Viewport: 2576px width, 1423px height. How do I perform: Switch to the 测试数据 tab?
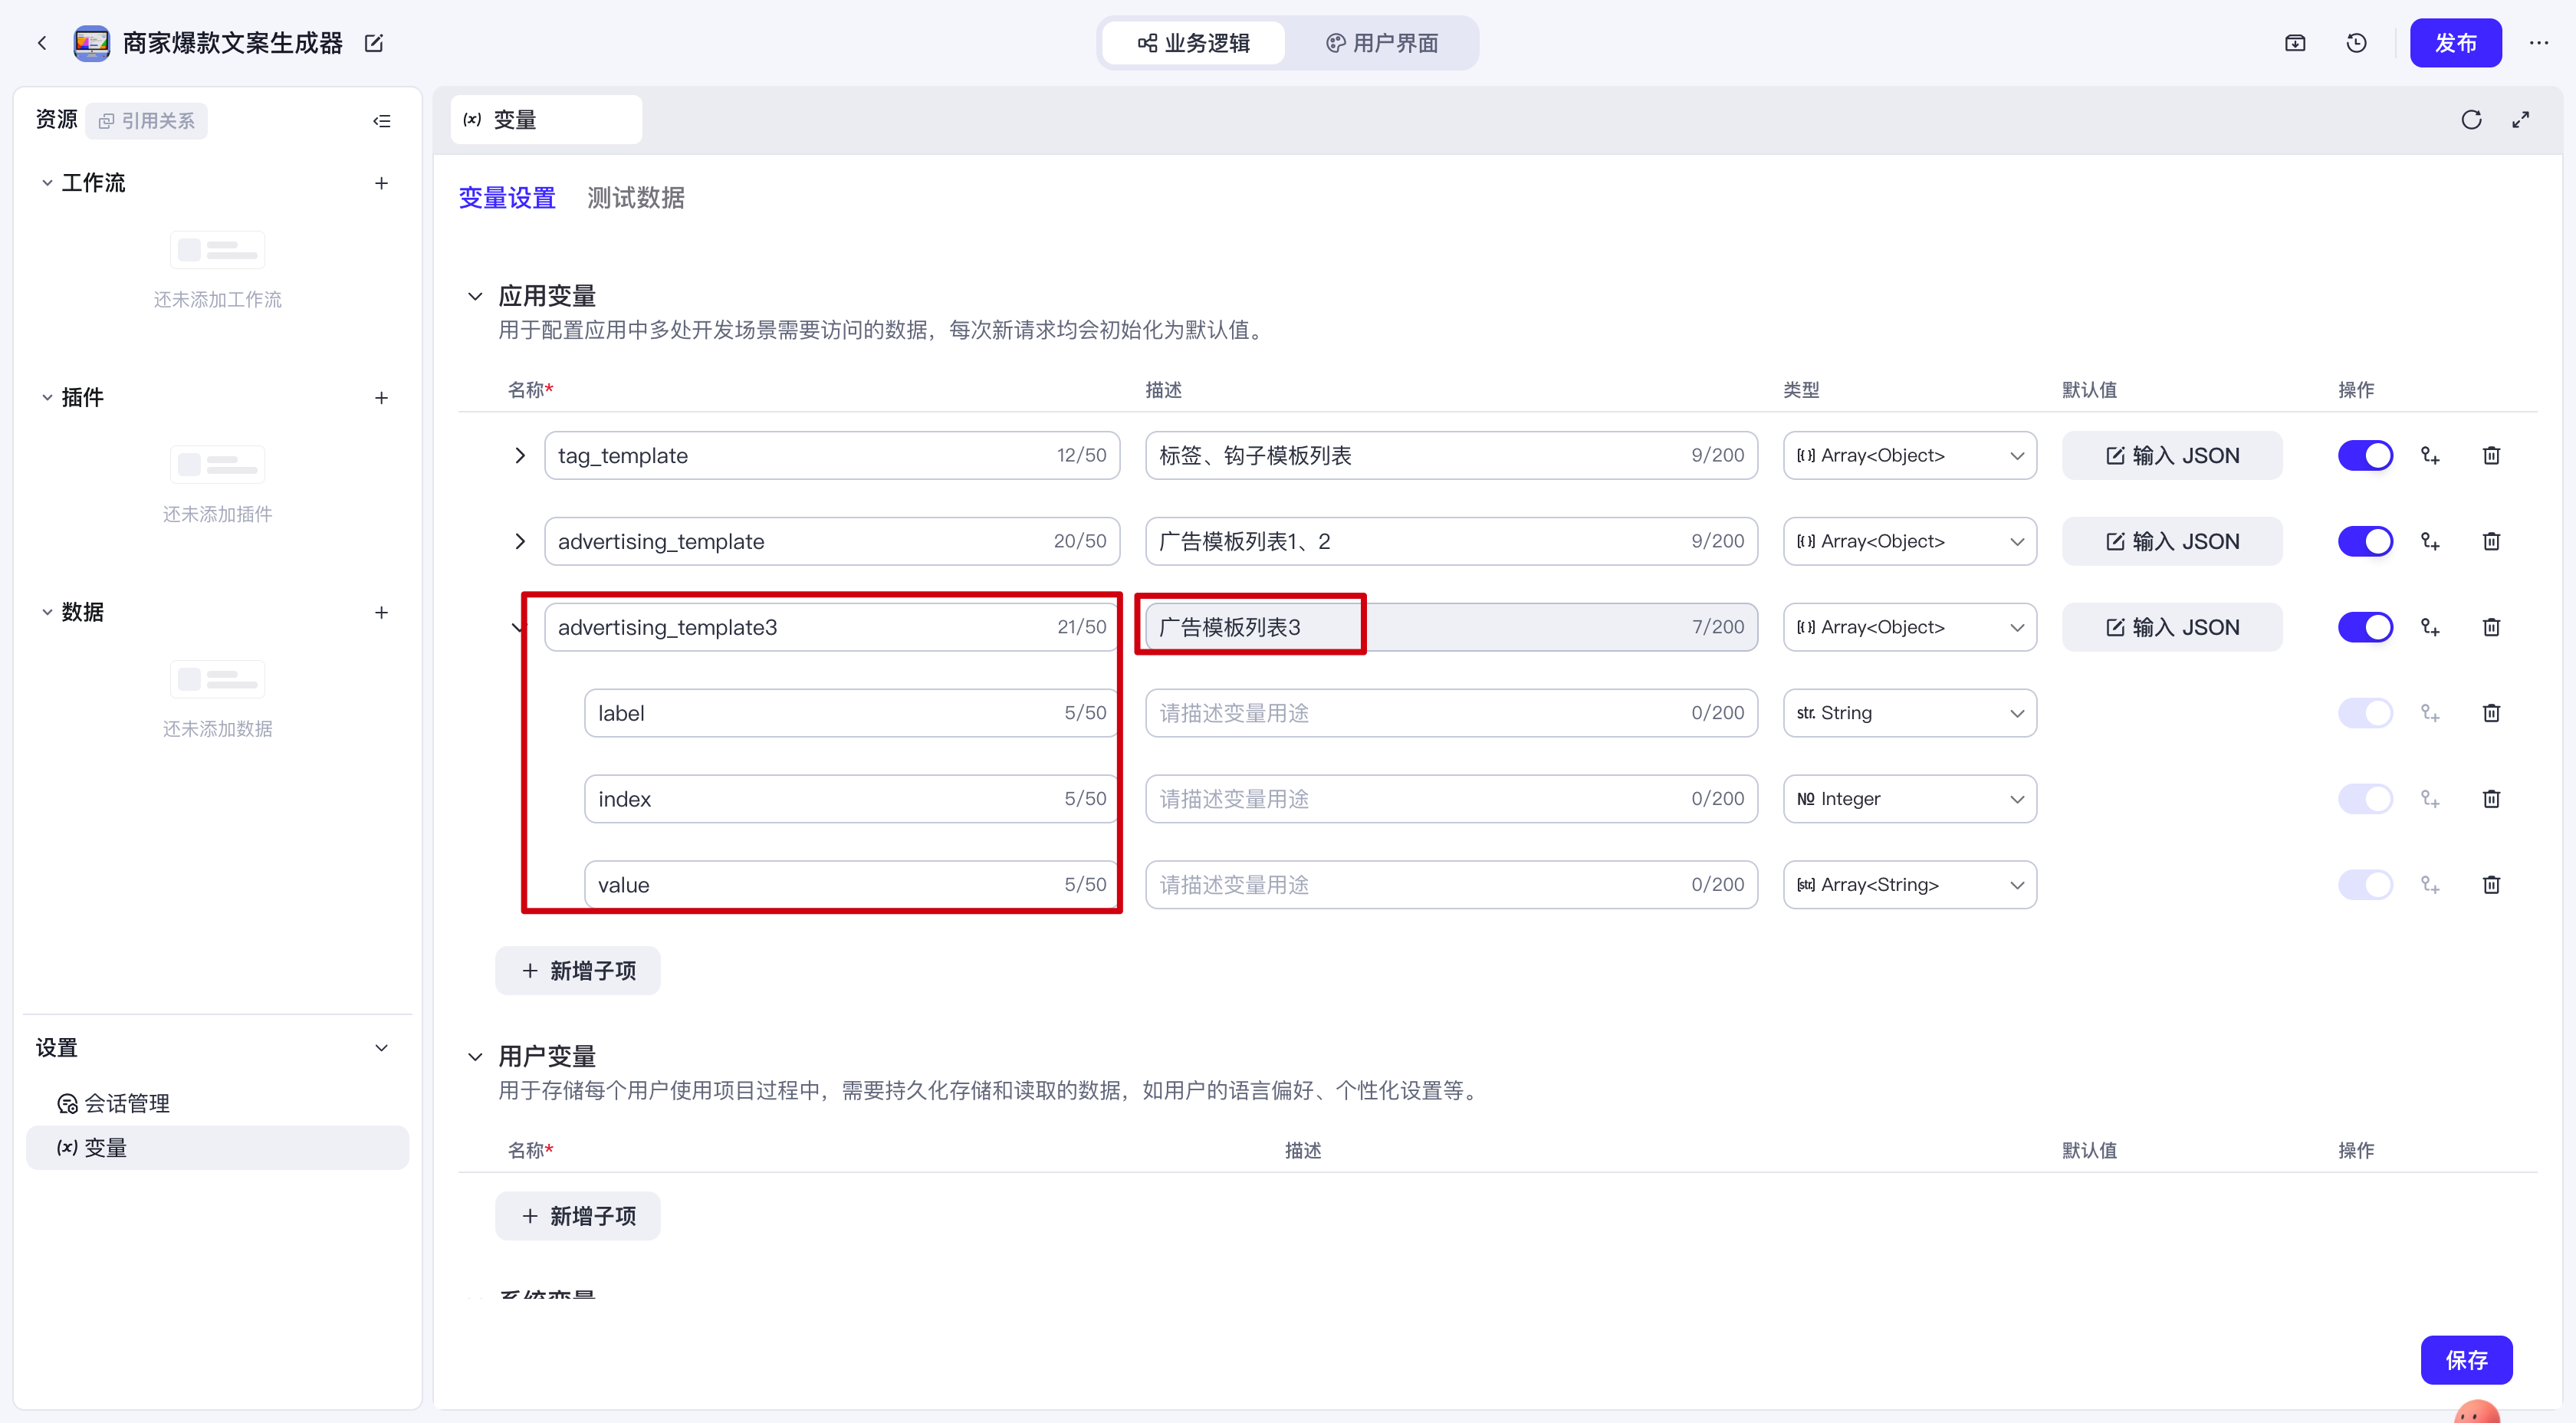(635, 198)
